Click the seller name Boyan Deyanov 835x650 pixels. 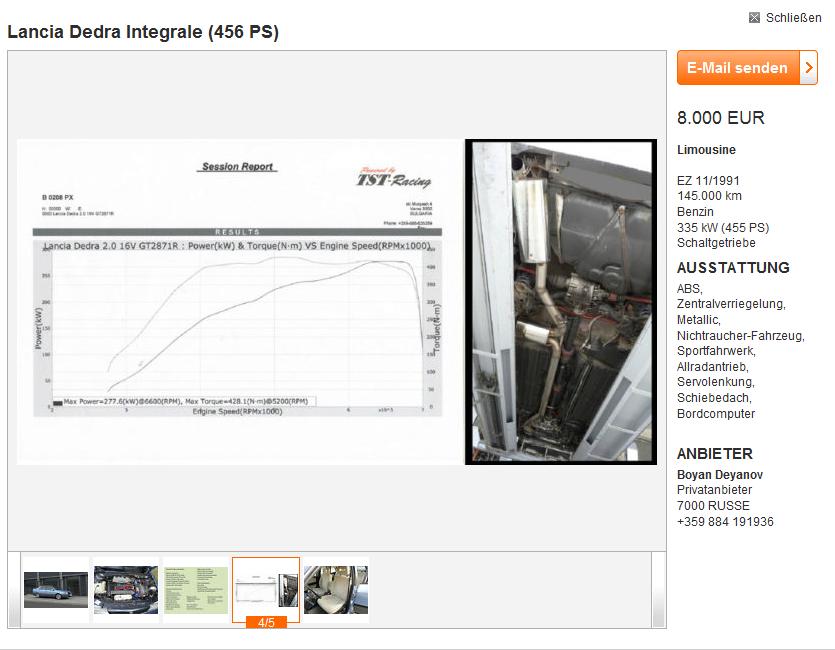click(719, 474)
